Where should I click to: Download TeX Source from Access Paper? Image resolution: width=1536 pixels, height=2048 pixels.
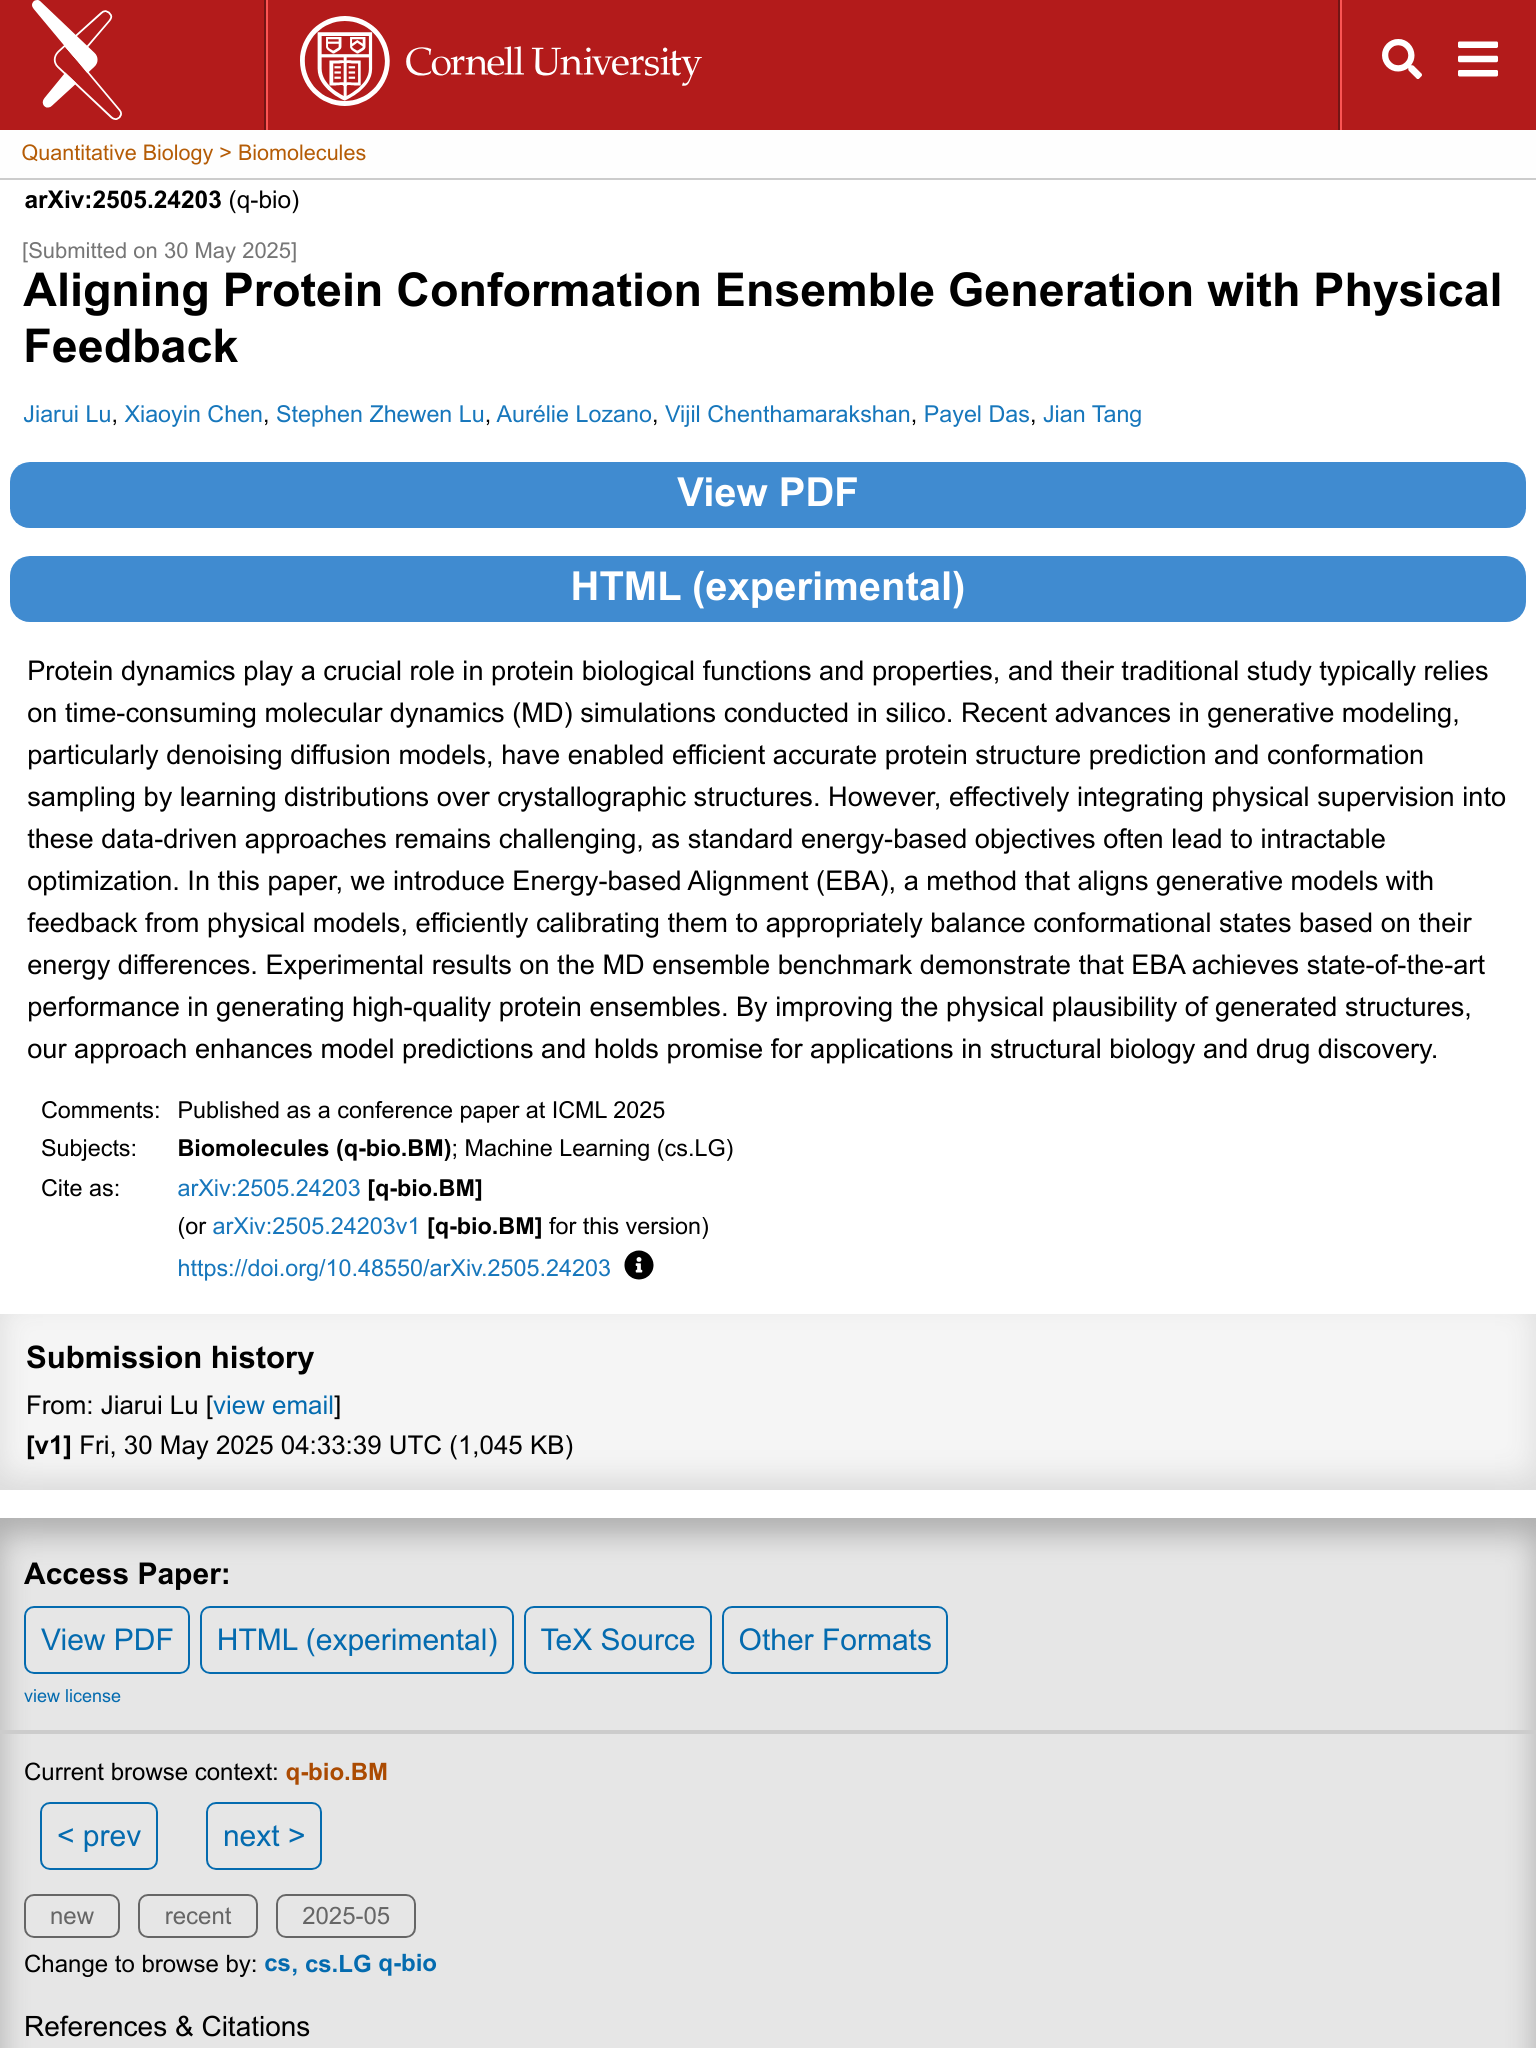tap(617, 1640)
